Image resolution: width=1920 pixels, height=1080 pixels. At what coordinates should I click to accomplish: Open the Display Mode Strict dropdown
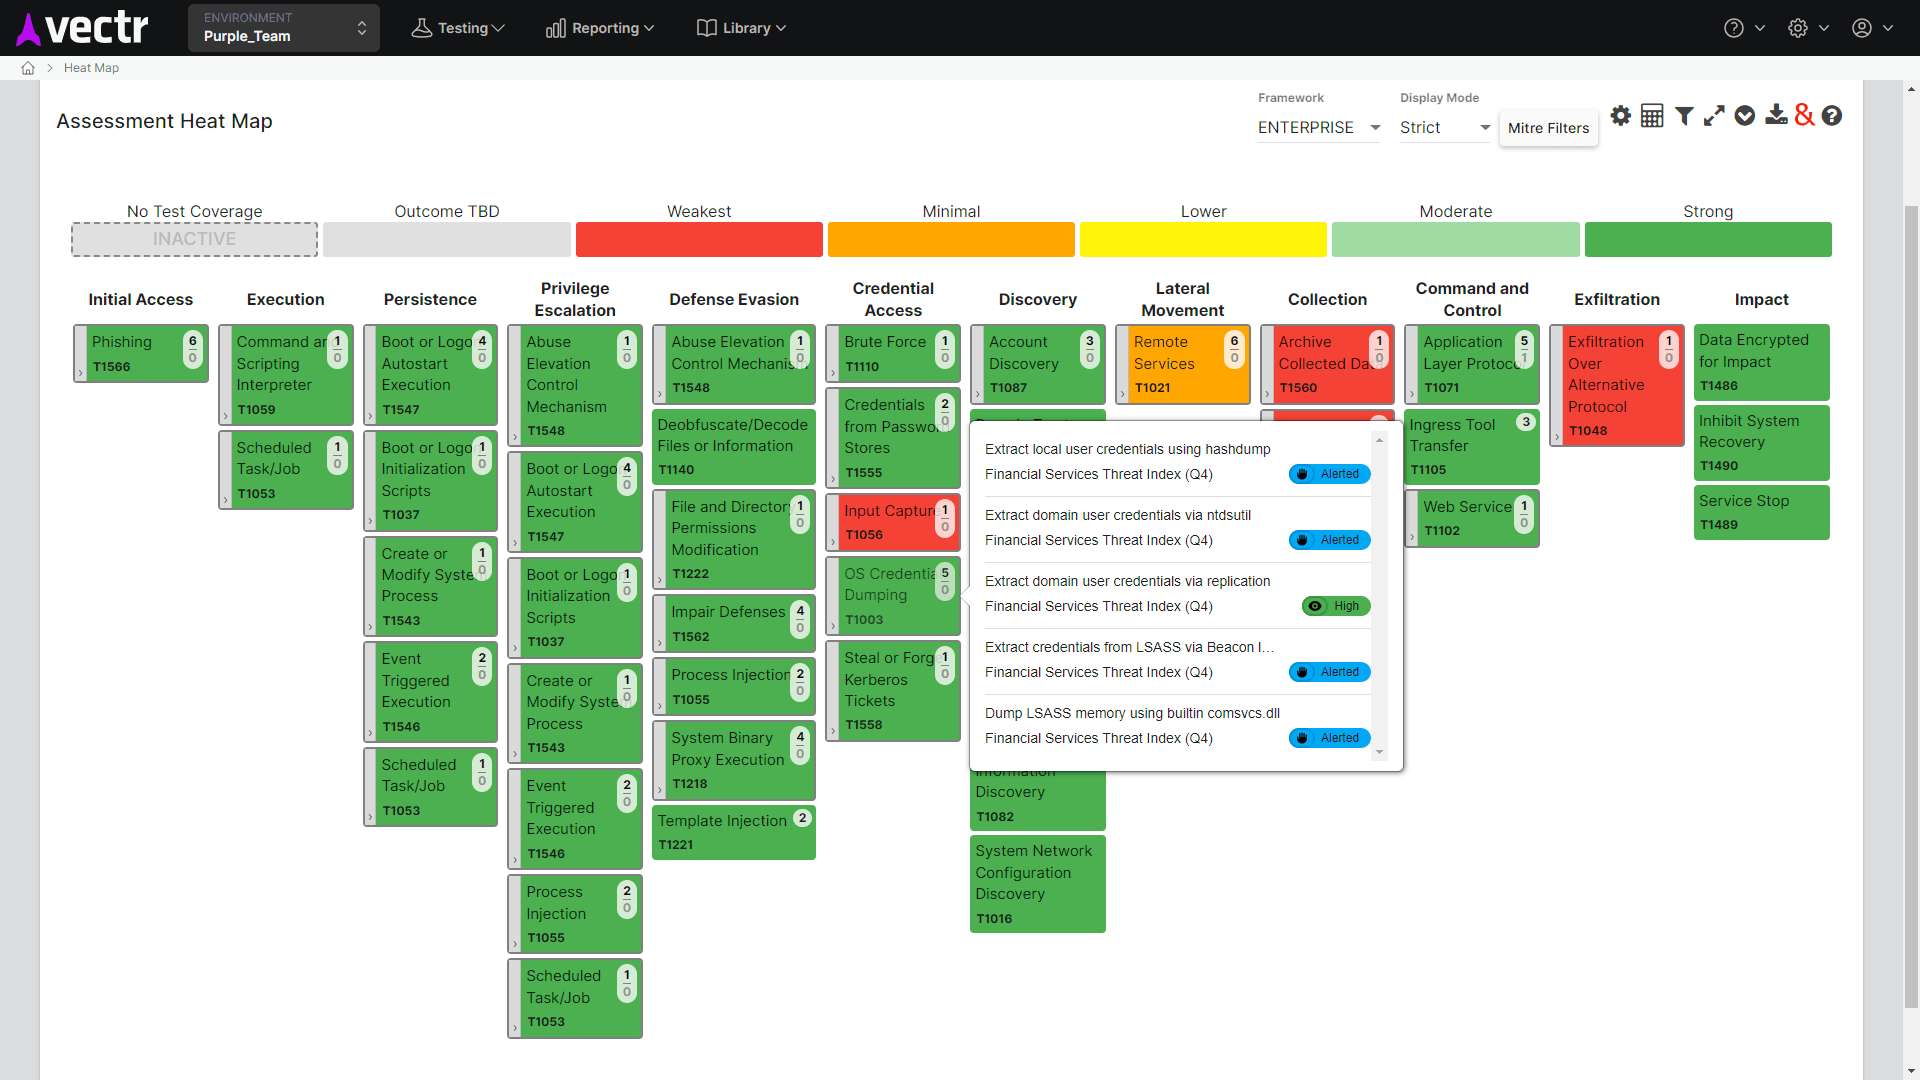click(x=1444, y=128)
